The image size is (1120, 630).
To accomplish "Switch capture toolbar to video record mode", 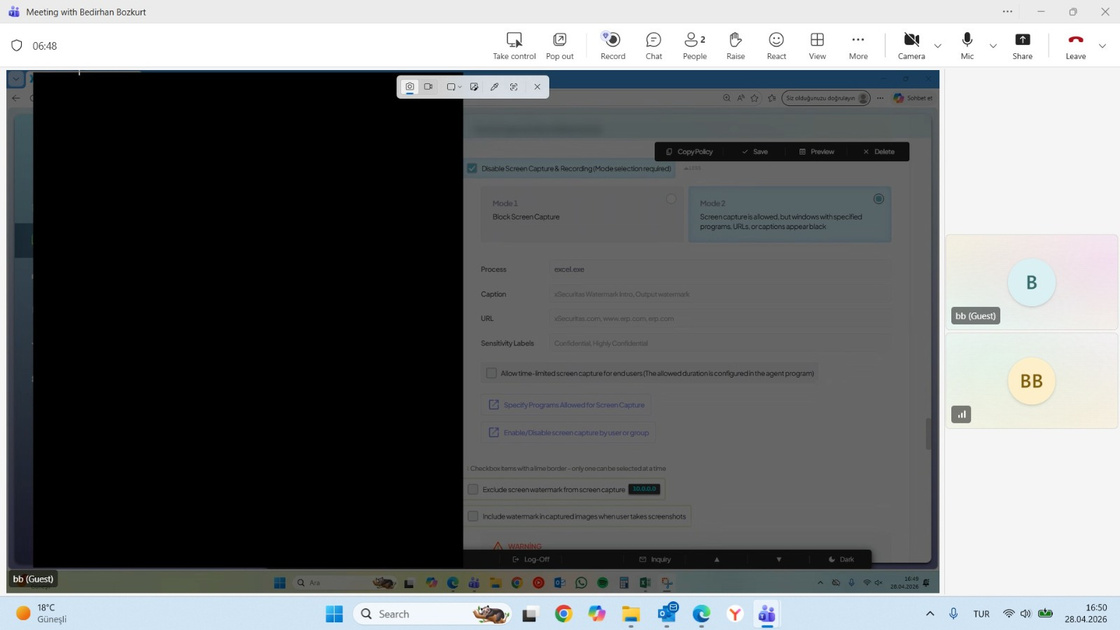I will [x=429, y=86].
